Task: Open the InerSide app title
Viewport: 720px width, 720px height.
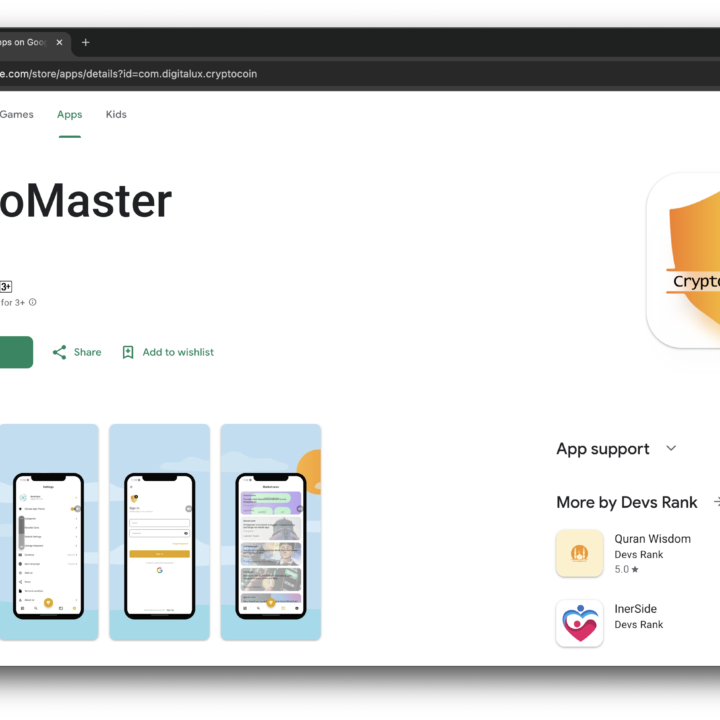Action: [636, 609]
